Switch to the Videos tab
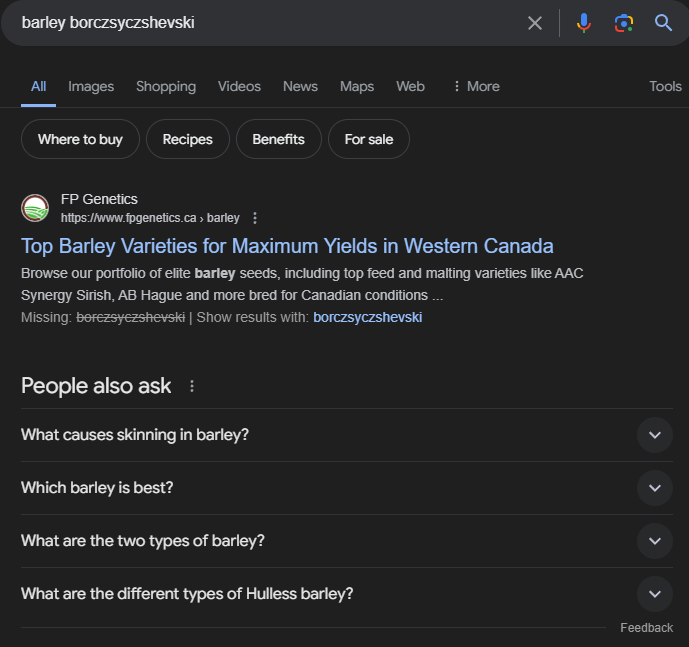 point(239,86)
